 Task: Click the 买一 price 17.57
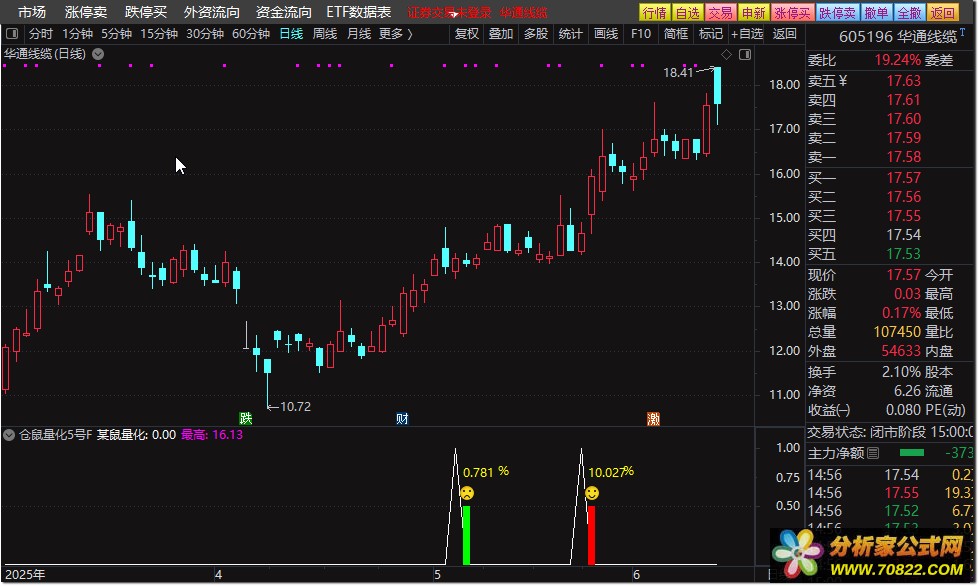coord(904,178)
